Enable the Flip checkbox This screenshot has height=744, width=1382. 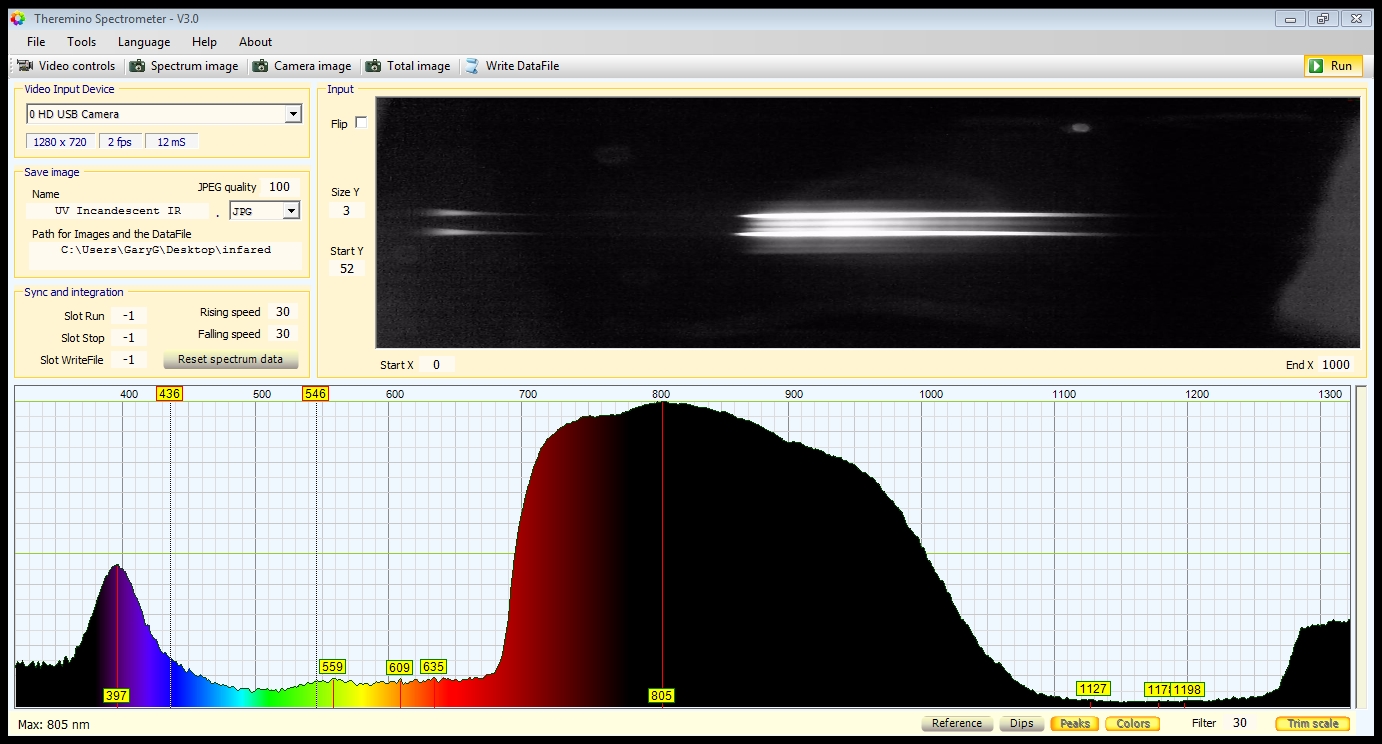[361, 123]
